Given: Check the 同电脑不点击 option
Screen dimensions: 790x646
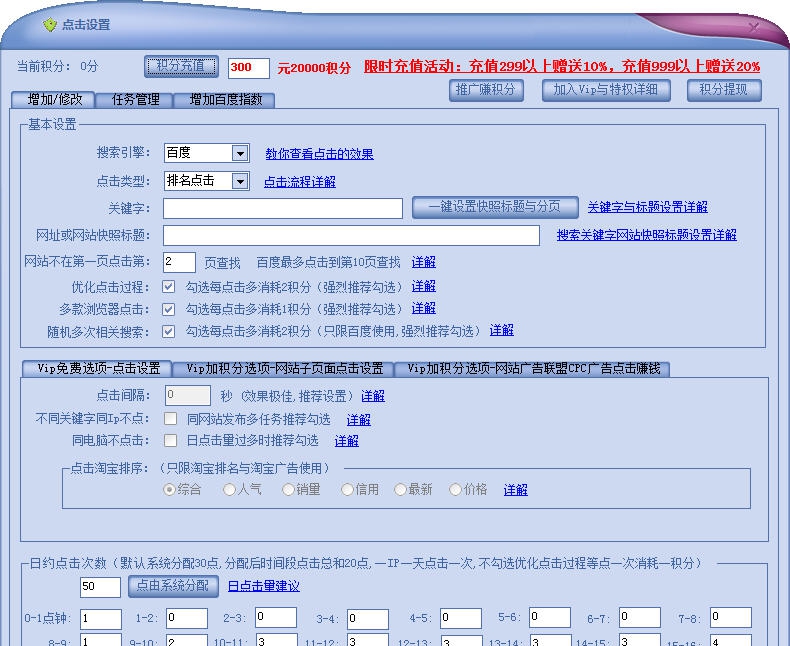Looking at the screenshot, I should (x=171, y=441).
